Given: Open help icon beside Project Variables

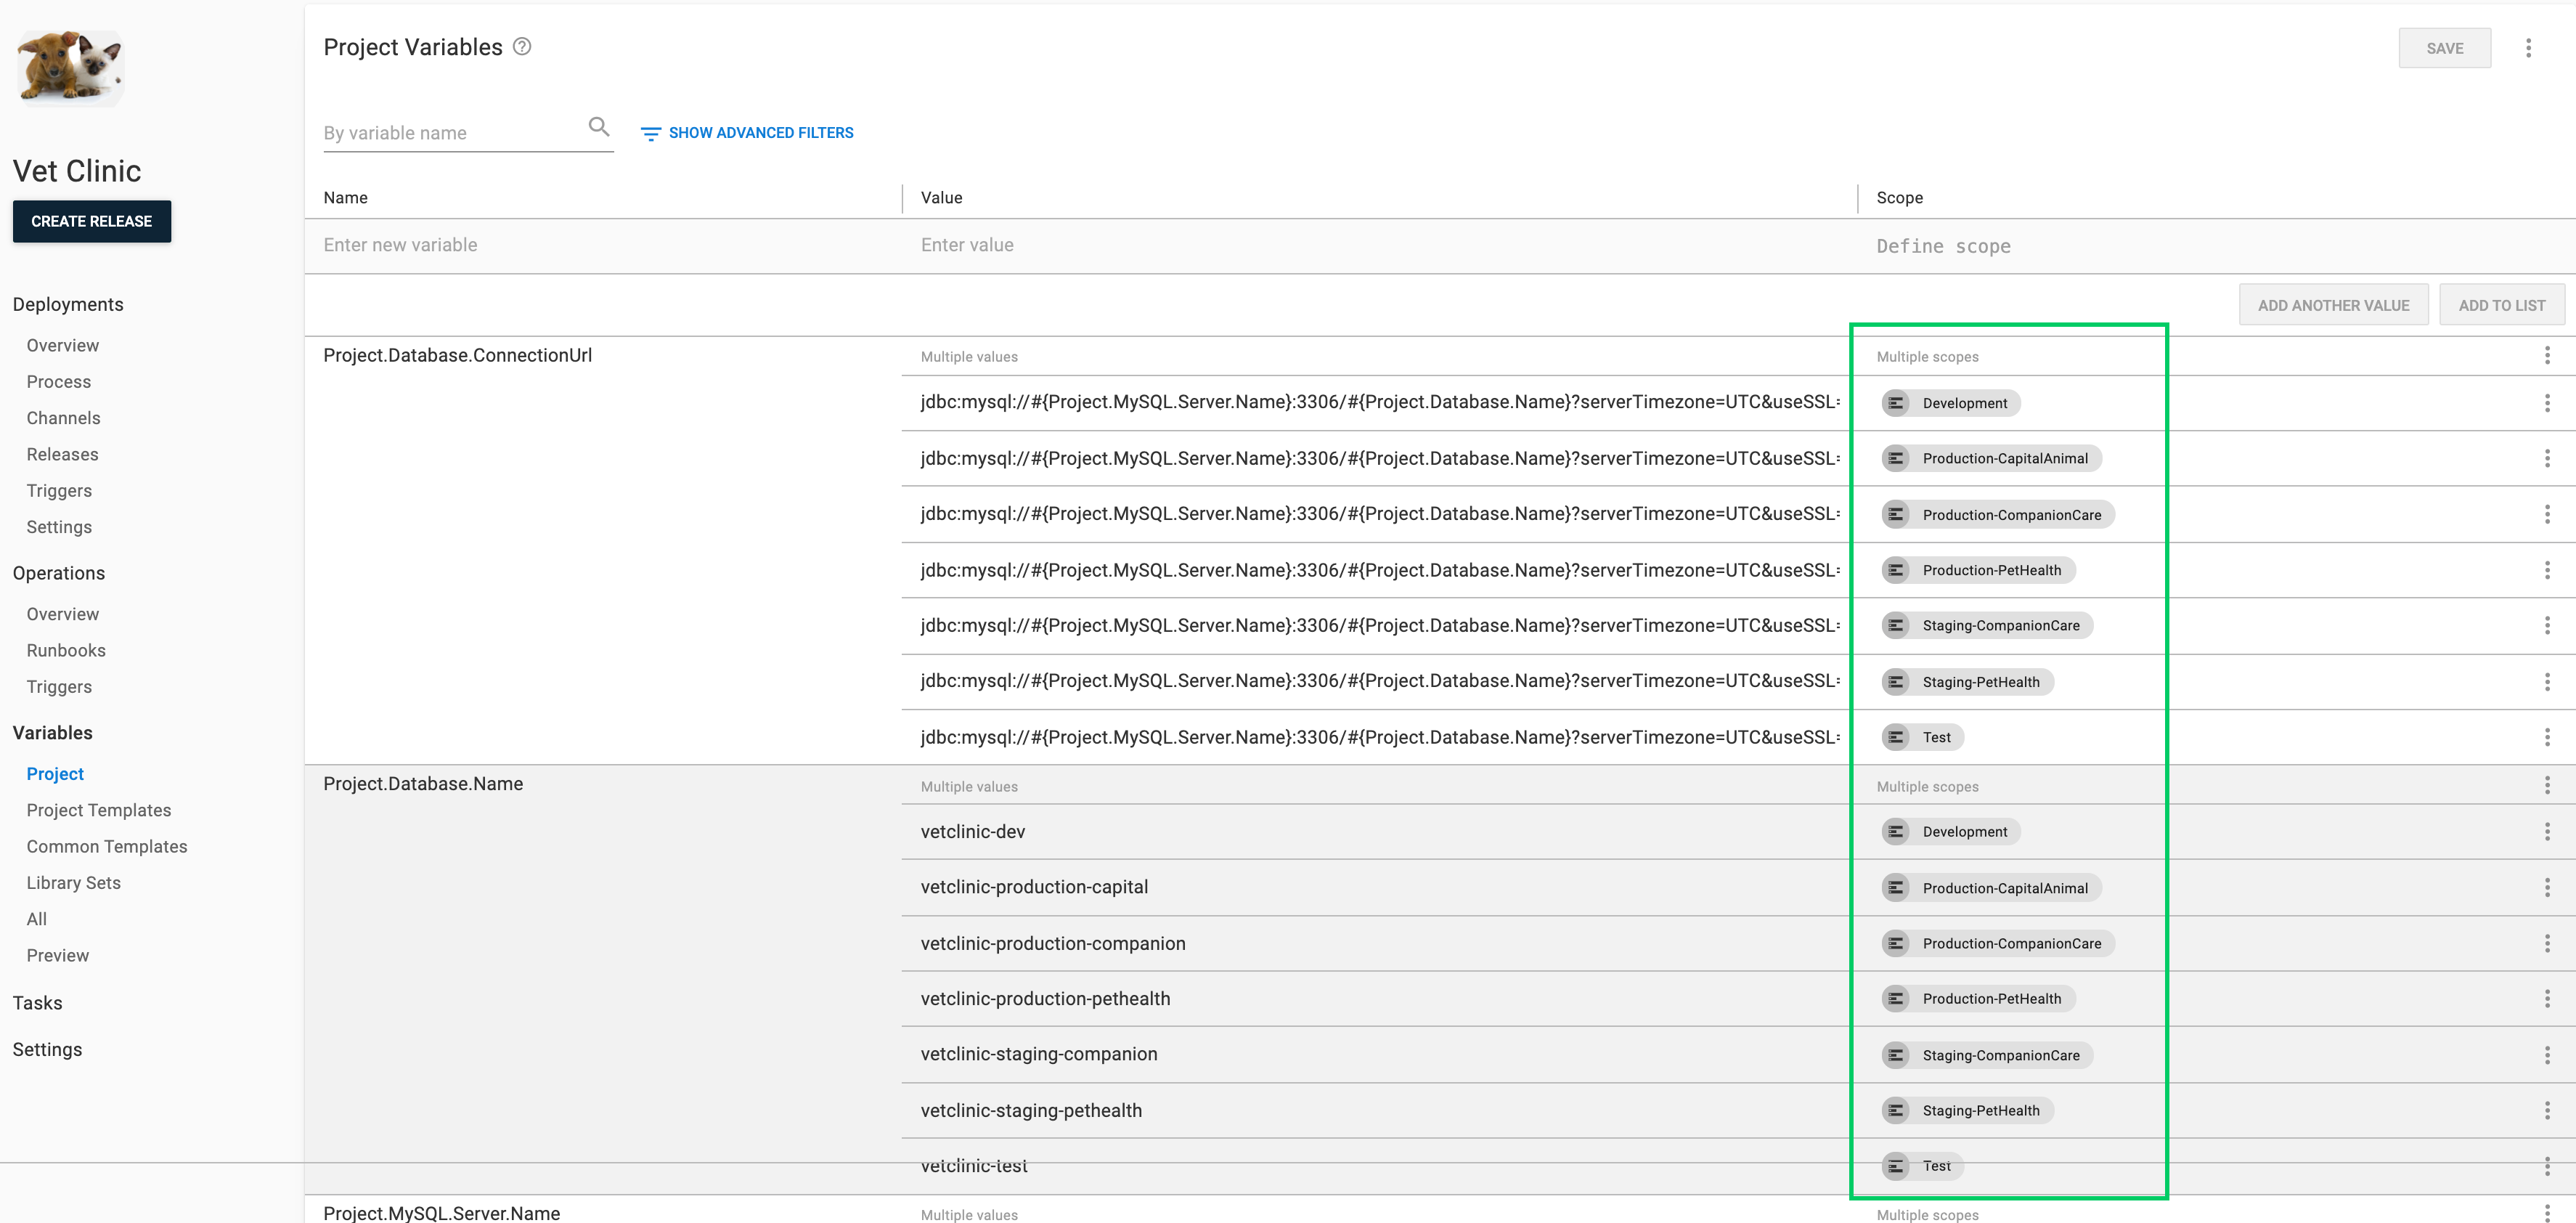Looking at the screenshot, I should click(x=522, y=47).
